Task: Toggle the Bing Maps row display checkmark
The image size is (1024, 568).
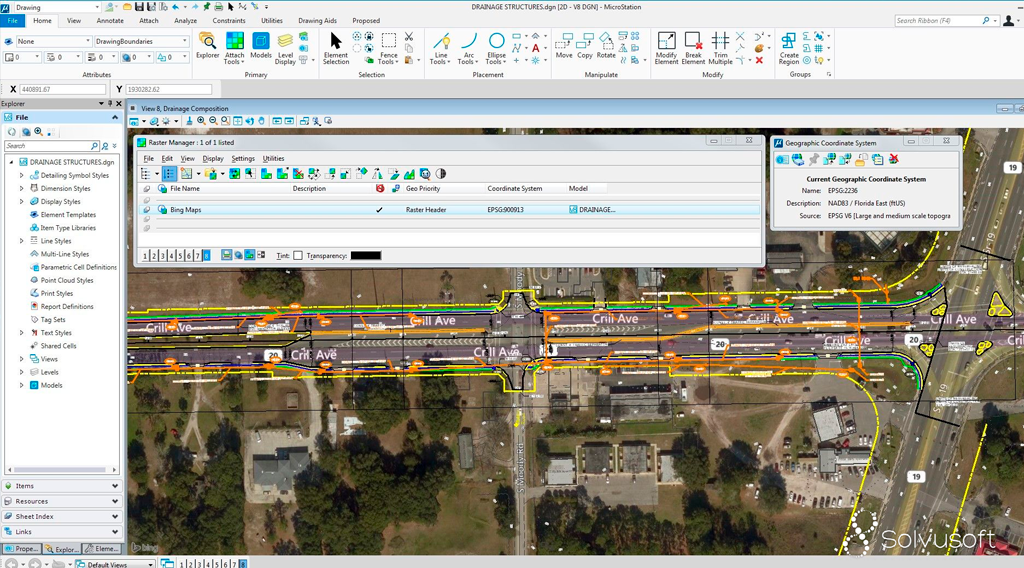Action: pyautogui.click(x=379, y=210)
